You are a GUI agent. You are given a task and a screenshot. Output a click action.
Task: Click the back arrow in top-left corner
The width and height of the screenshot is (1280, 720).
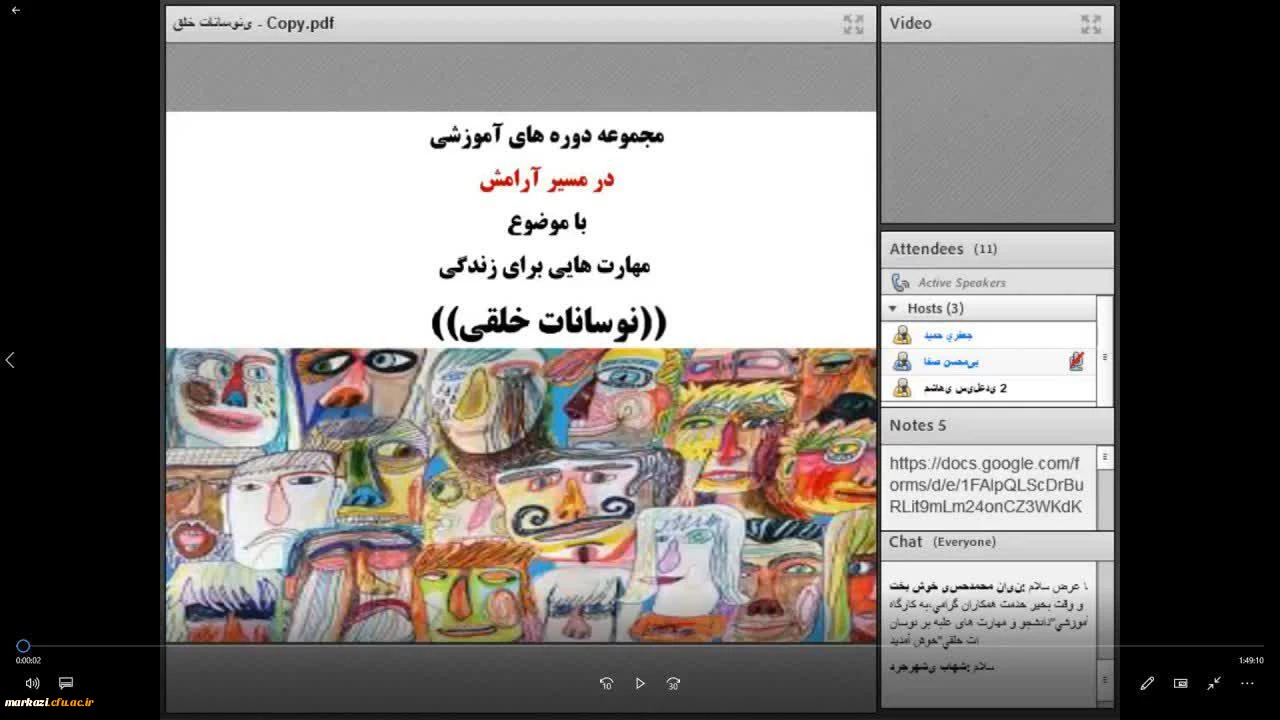click(15, 10)
